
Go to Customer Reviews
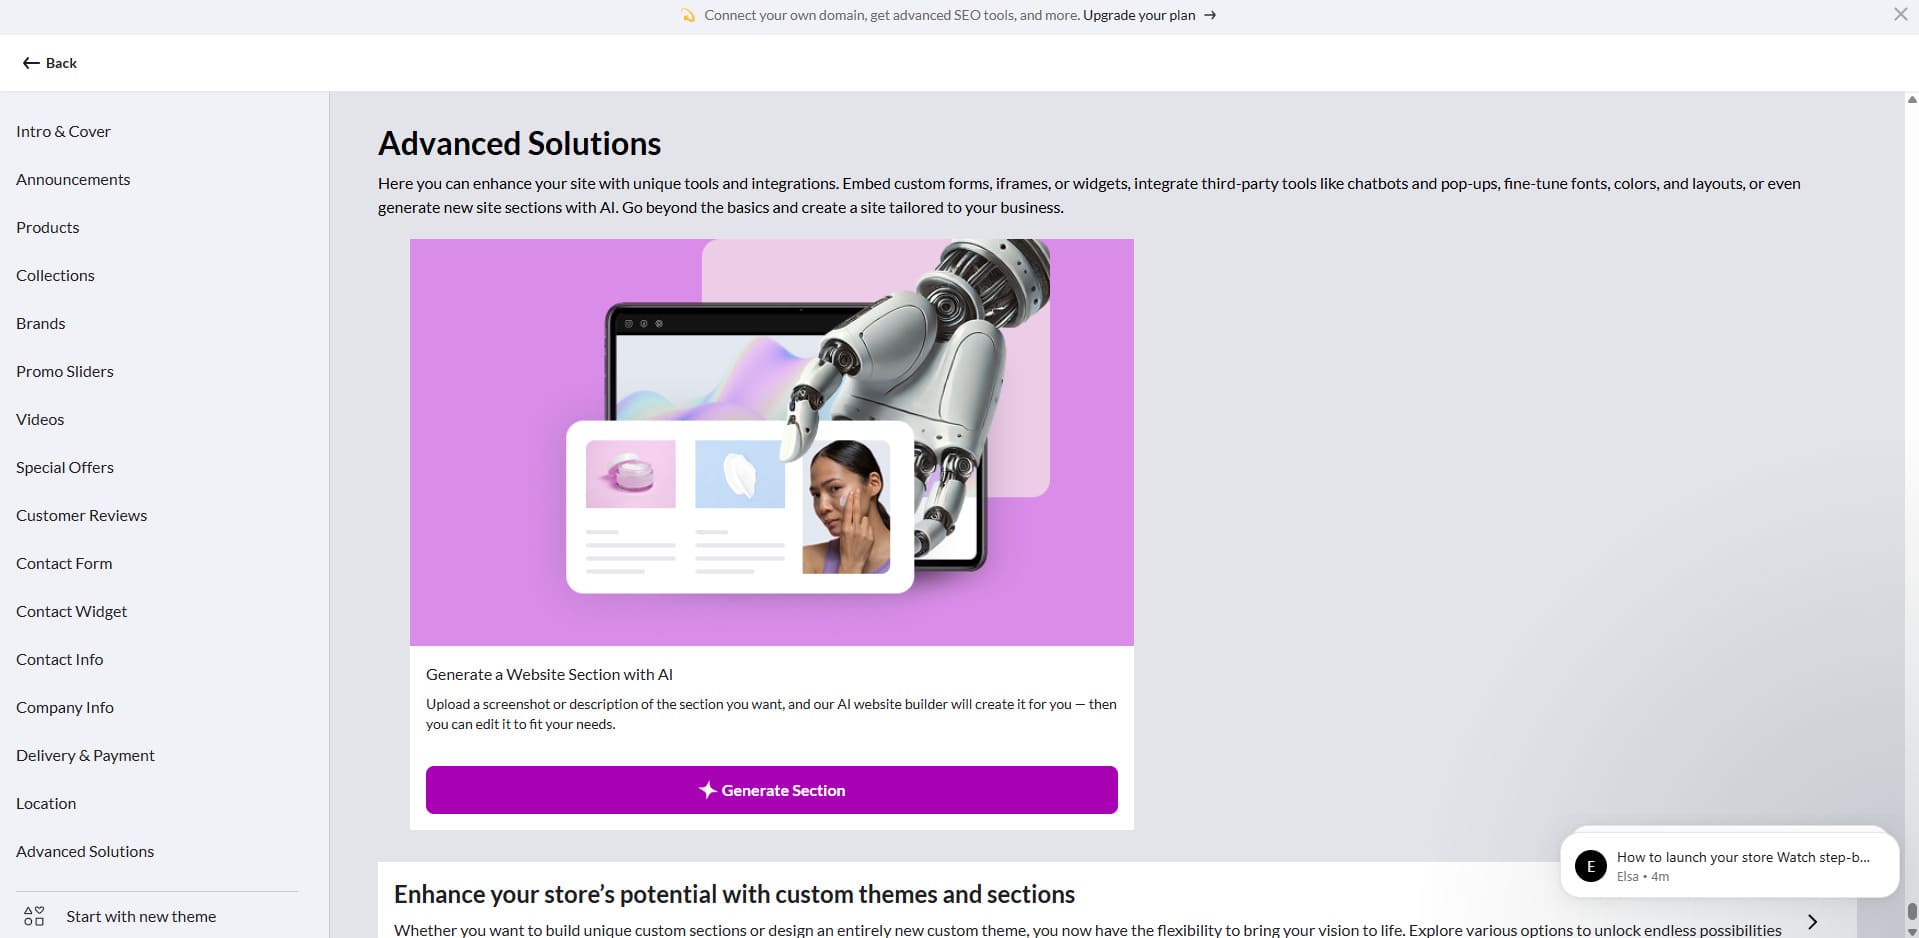[x=81, y=515]
